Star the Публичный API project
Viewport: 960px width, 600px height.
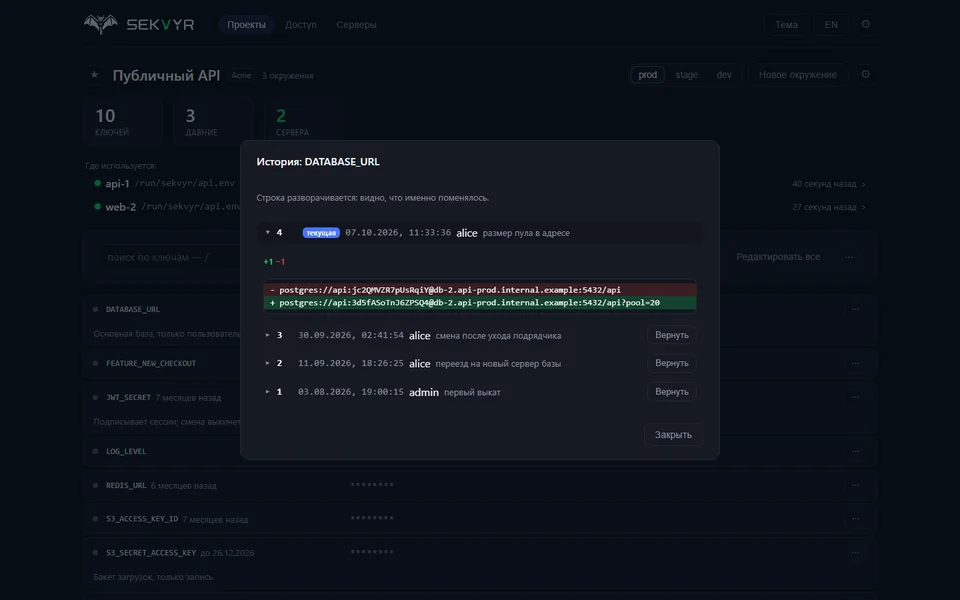(x=94, y=75)
